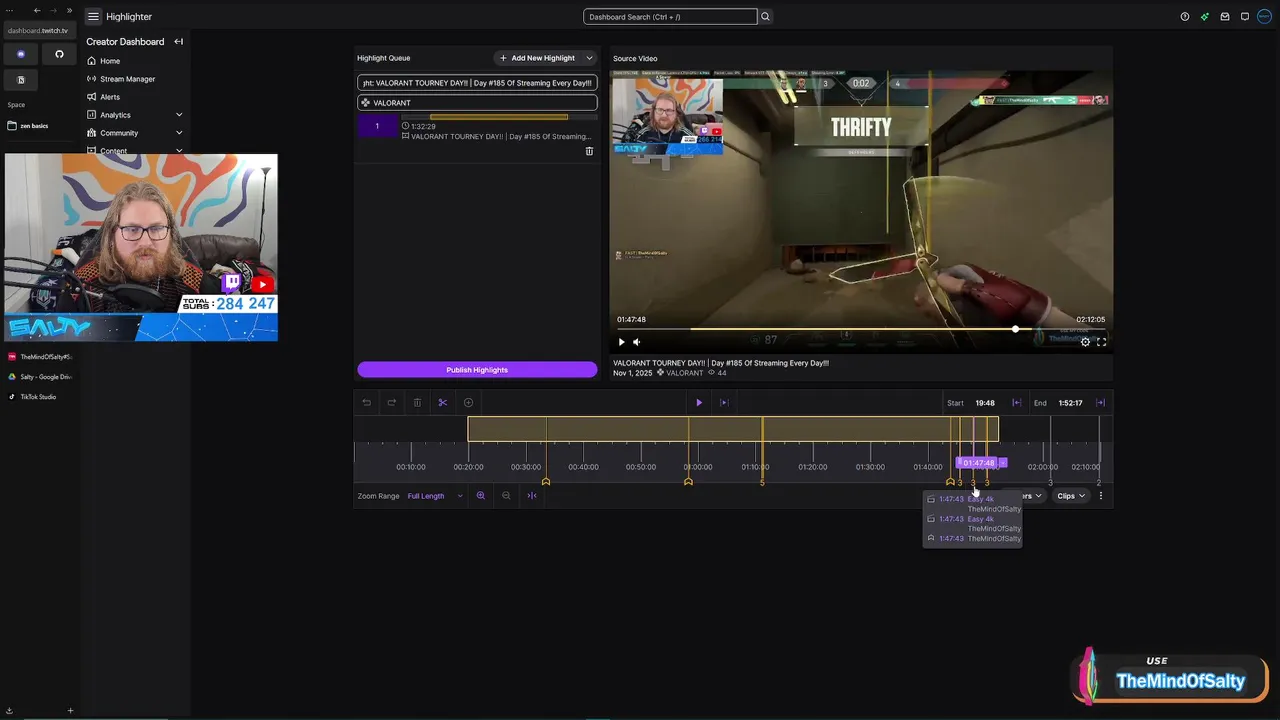
Task: Open the green sparkle icon in top bar
Action: [1205, 17]
